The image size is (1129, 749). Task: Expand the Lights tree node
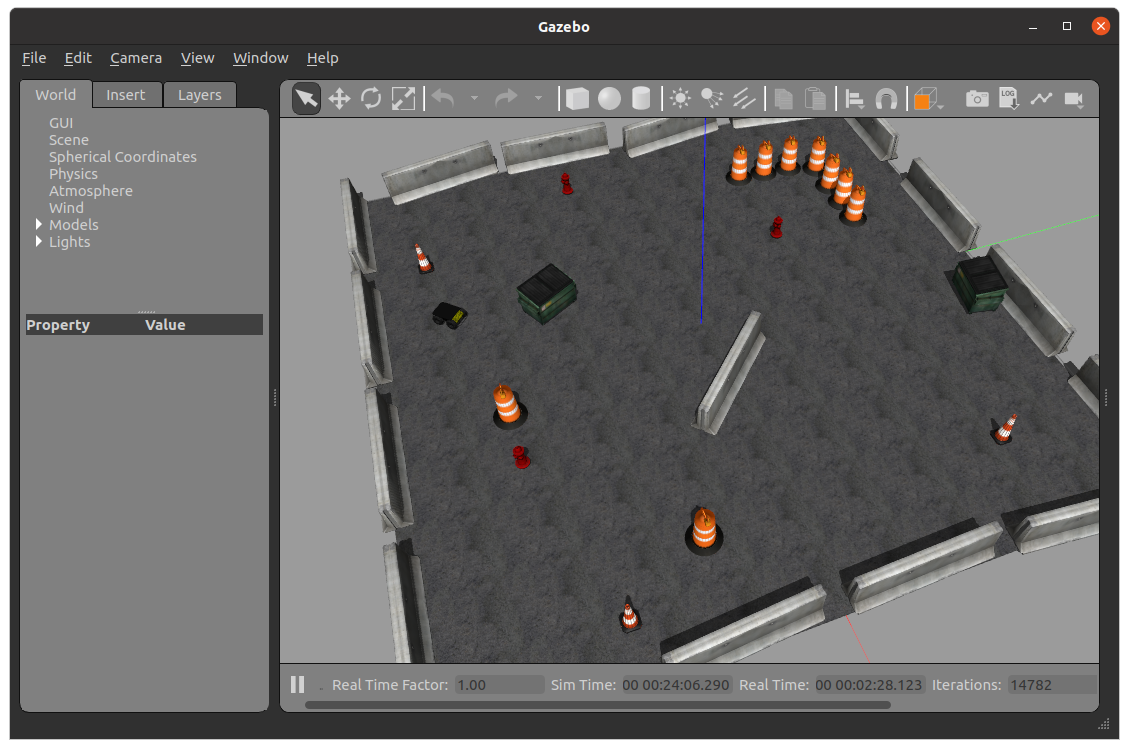tap(39, 242)
